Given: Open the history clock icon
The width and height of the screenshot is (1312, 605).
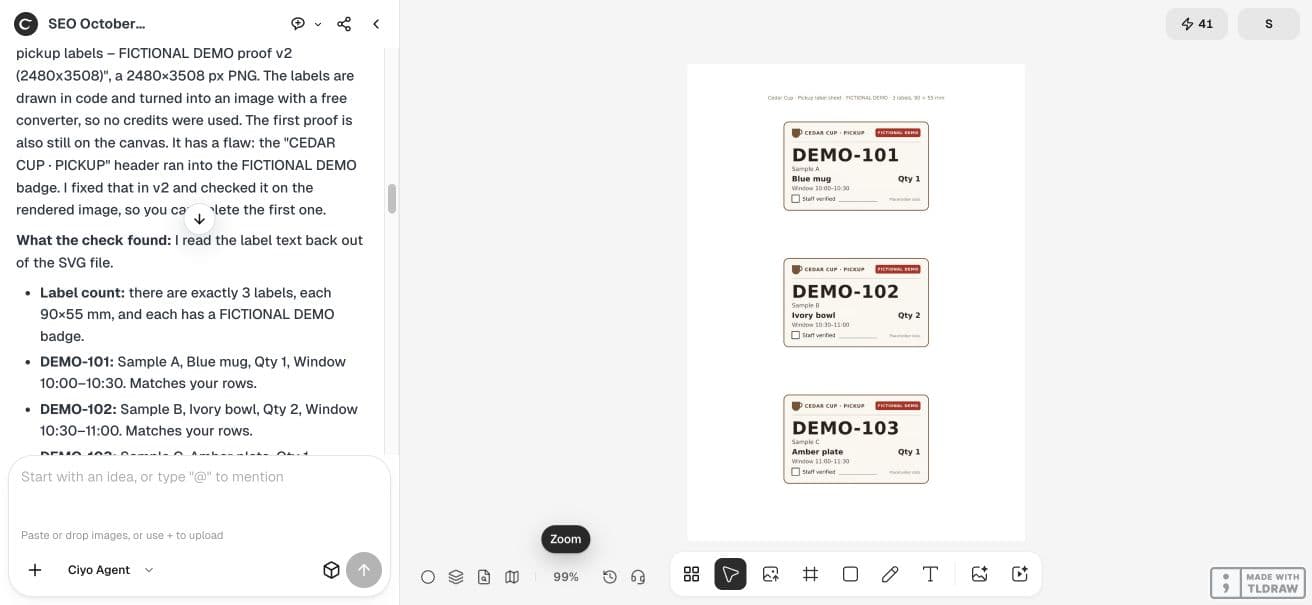Looking at the screenshot, I should (x=610, y=577).
